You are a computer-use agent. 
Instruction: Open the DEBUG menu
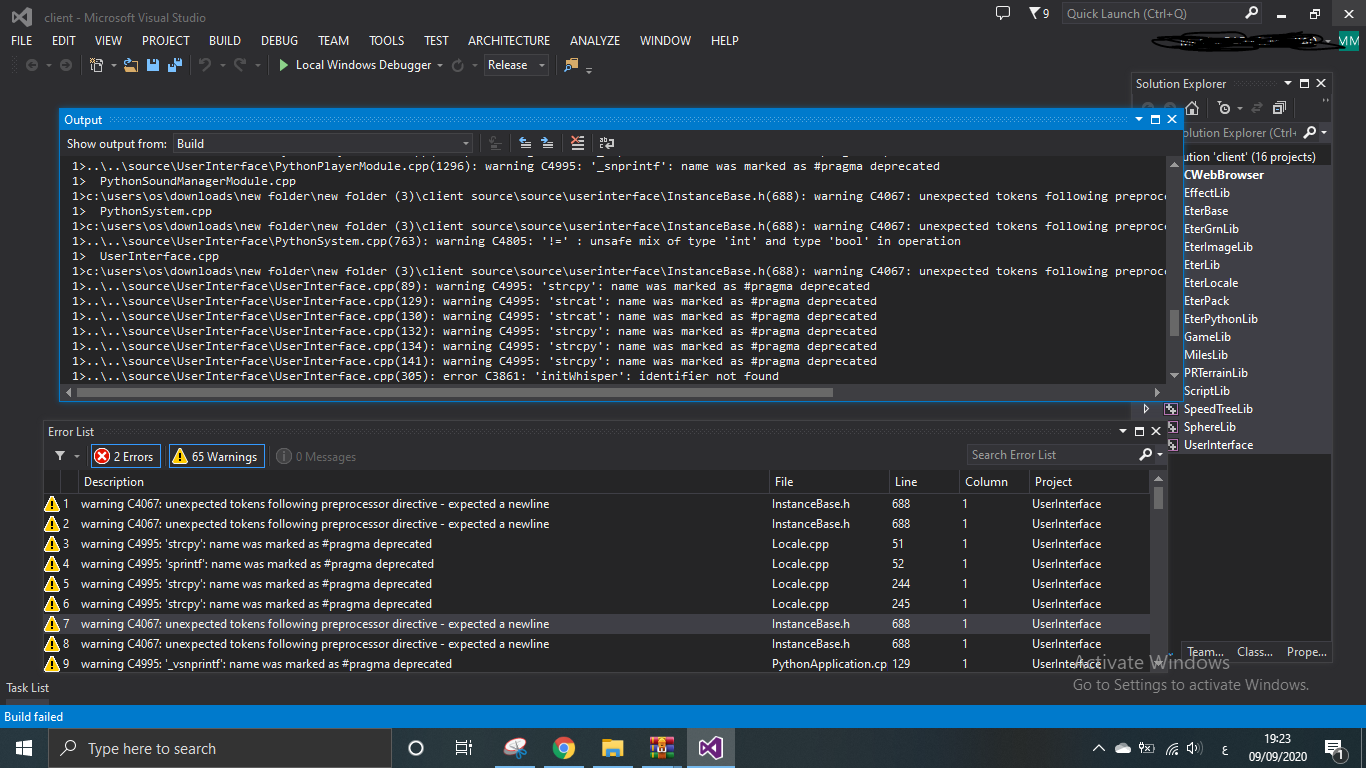tap(280, 41)
